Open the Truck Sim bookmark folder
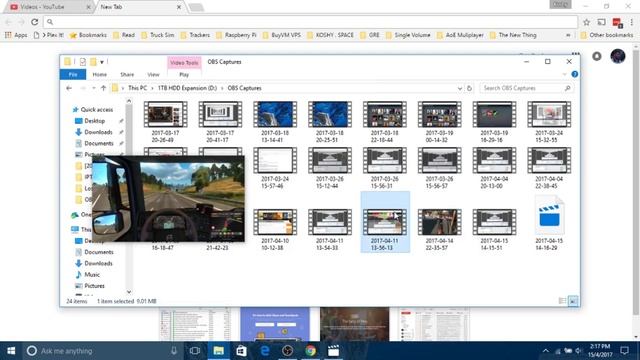The height and width of the screenshot is (360, 640). [x=158, y=35]
